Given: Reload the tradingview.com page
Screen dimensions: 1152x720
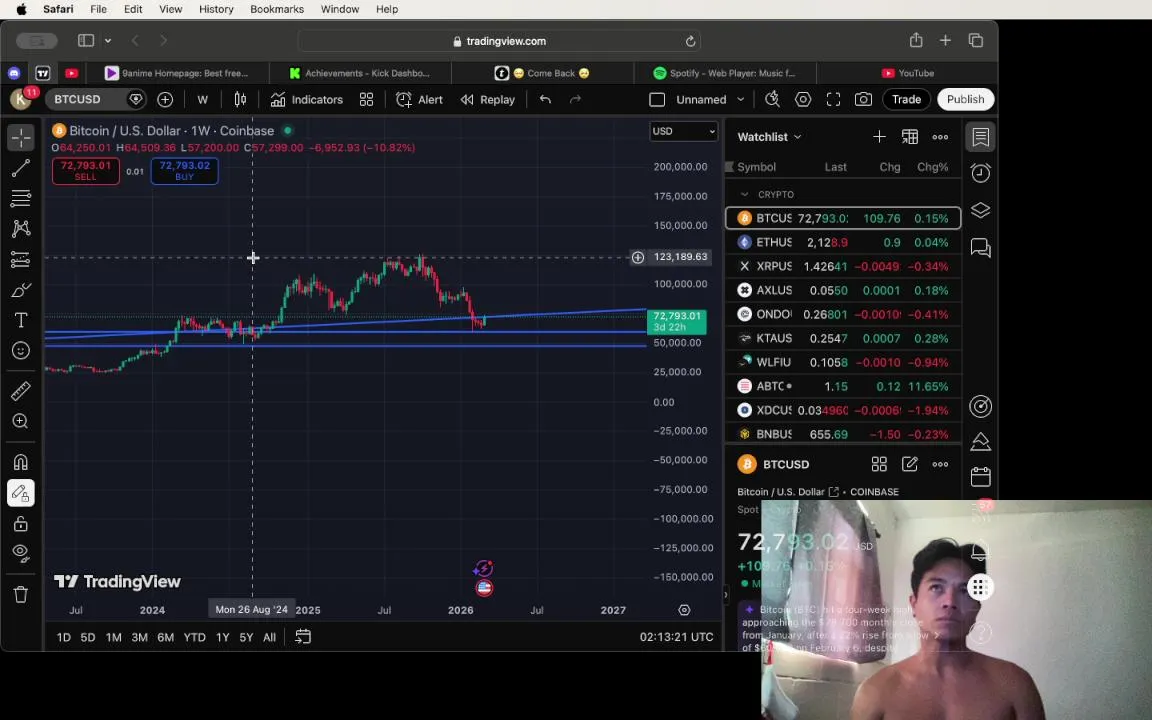Looking at the screenshot, I should pos(690,41).
